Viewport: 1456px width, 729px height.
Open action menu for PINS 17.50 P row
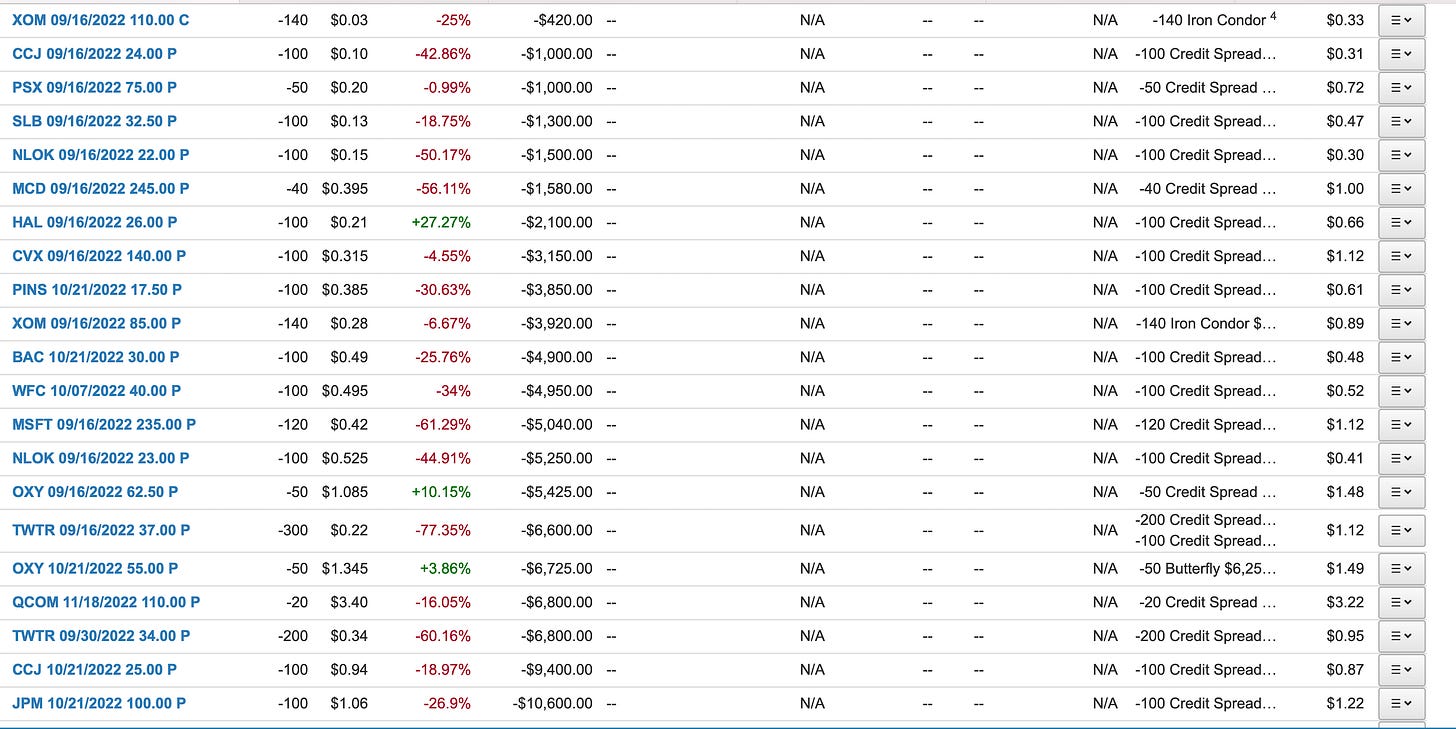[1401, 290]
